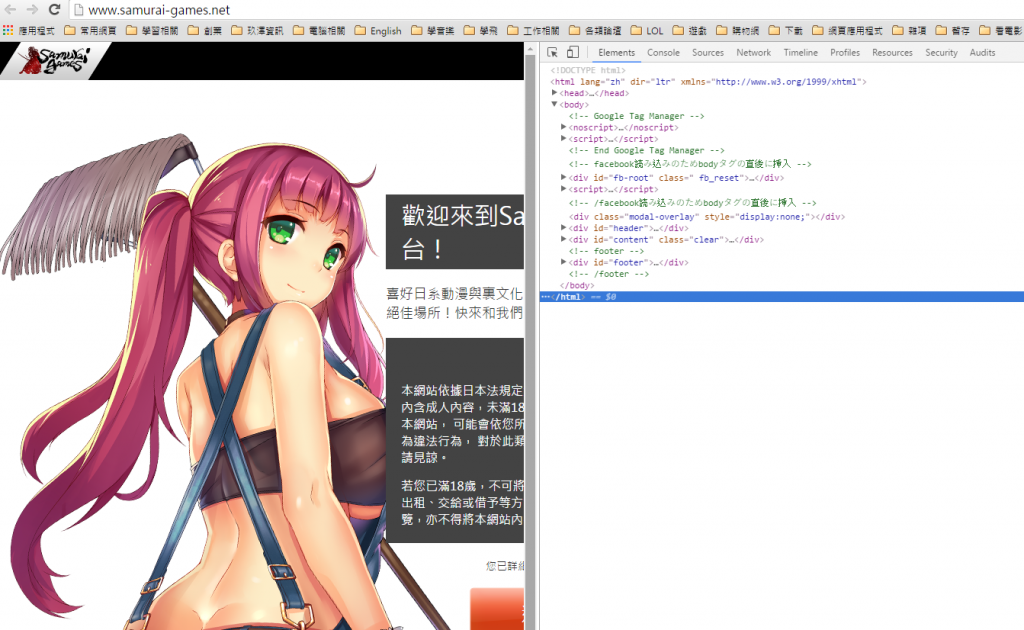Activate the inspect element picker in DevTools
1024x630 pixels.
tap(552, 52)
